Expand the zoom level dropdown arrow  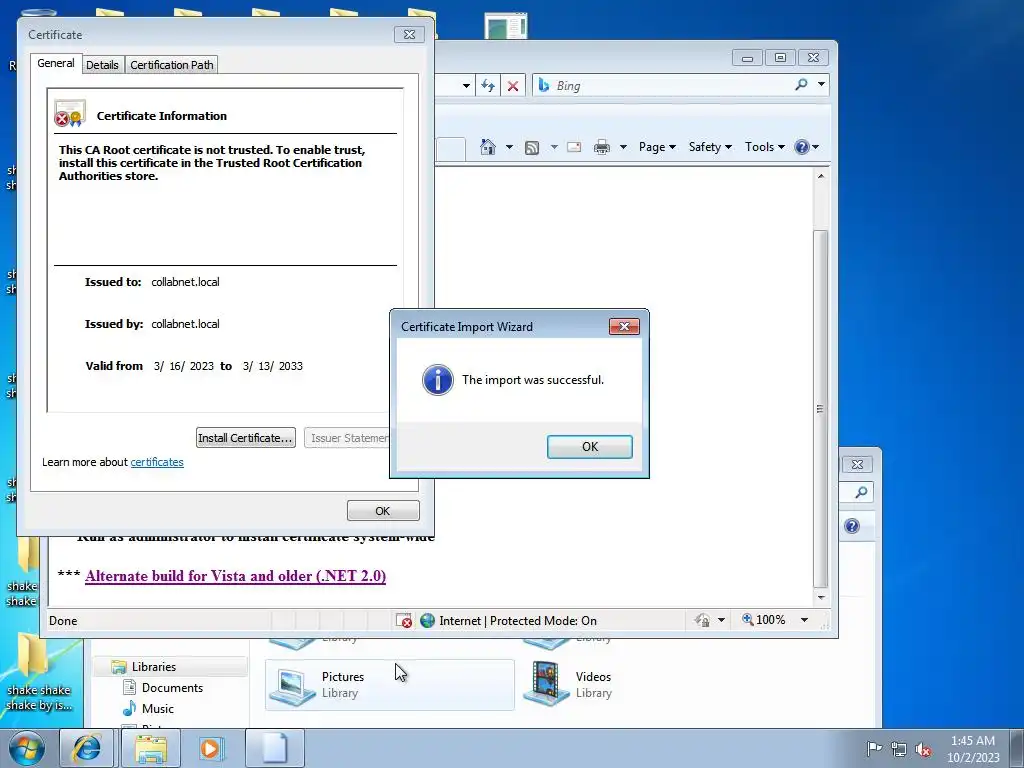pyautogui.click(x=805, y=620)
